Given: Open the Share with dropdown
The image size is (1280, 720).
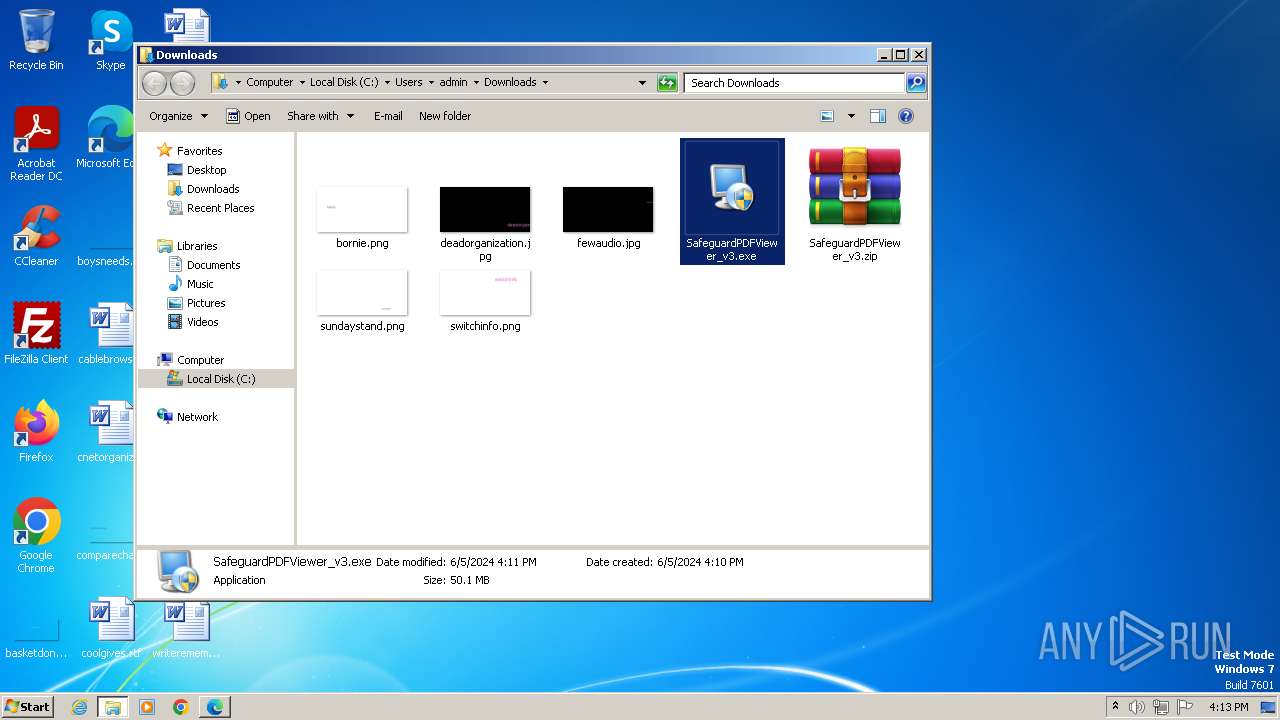Looking at the screenshot, I should (x=320, y=116).
